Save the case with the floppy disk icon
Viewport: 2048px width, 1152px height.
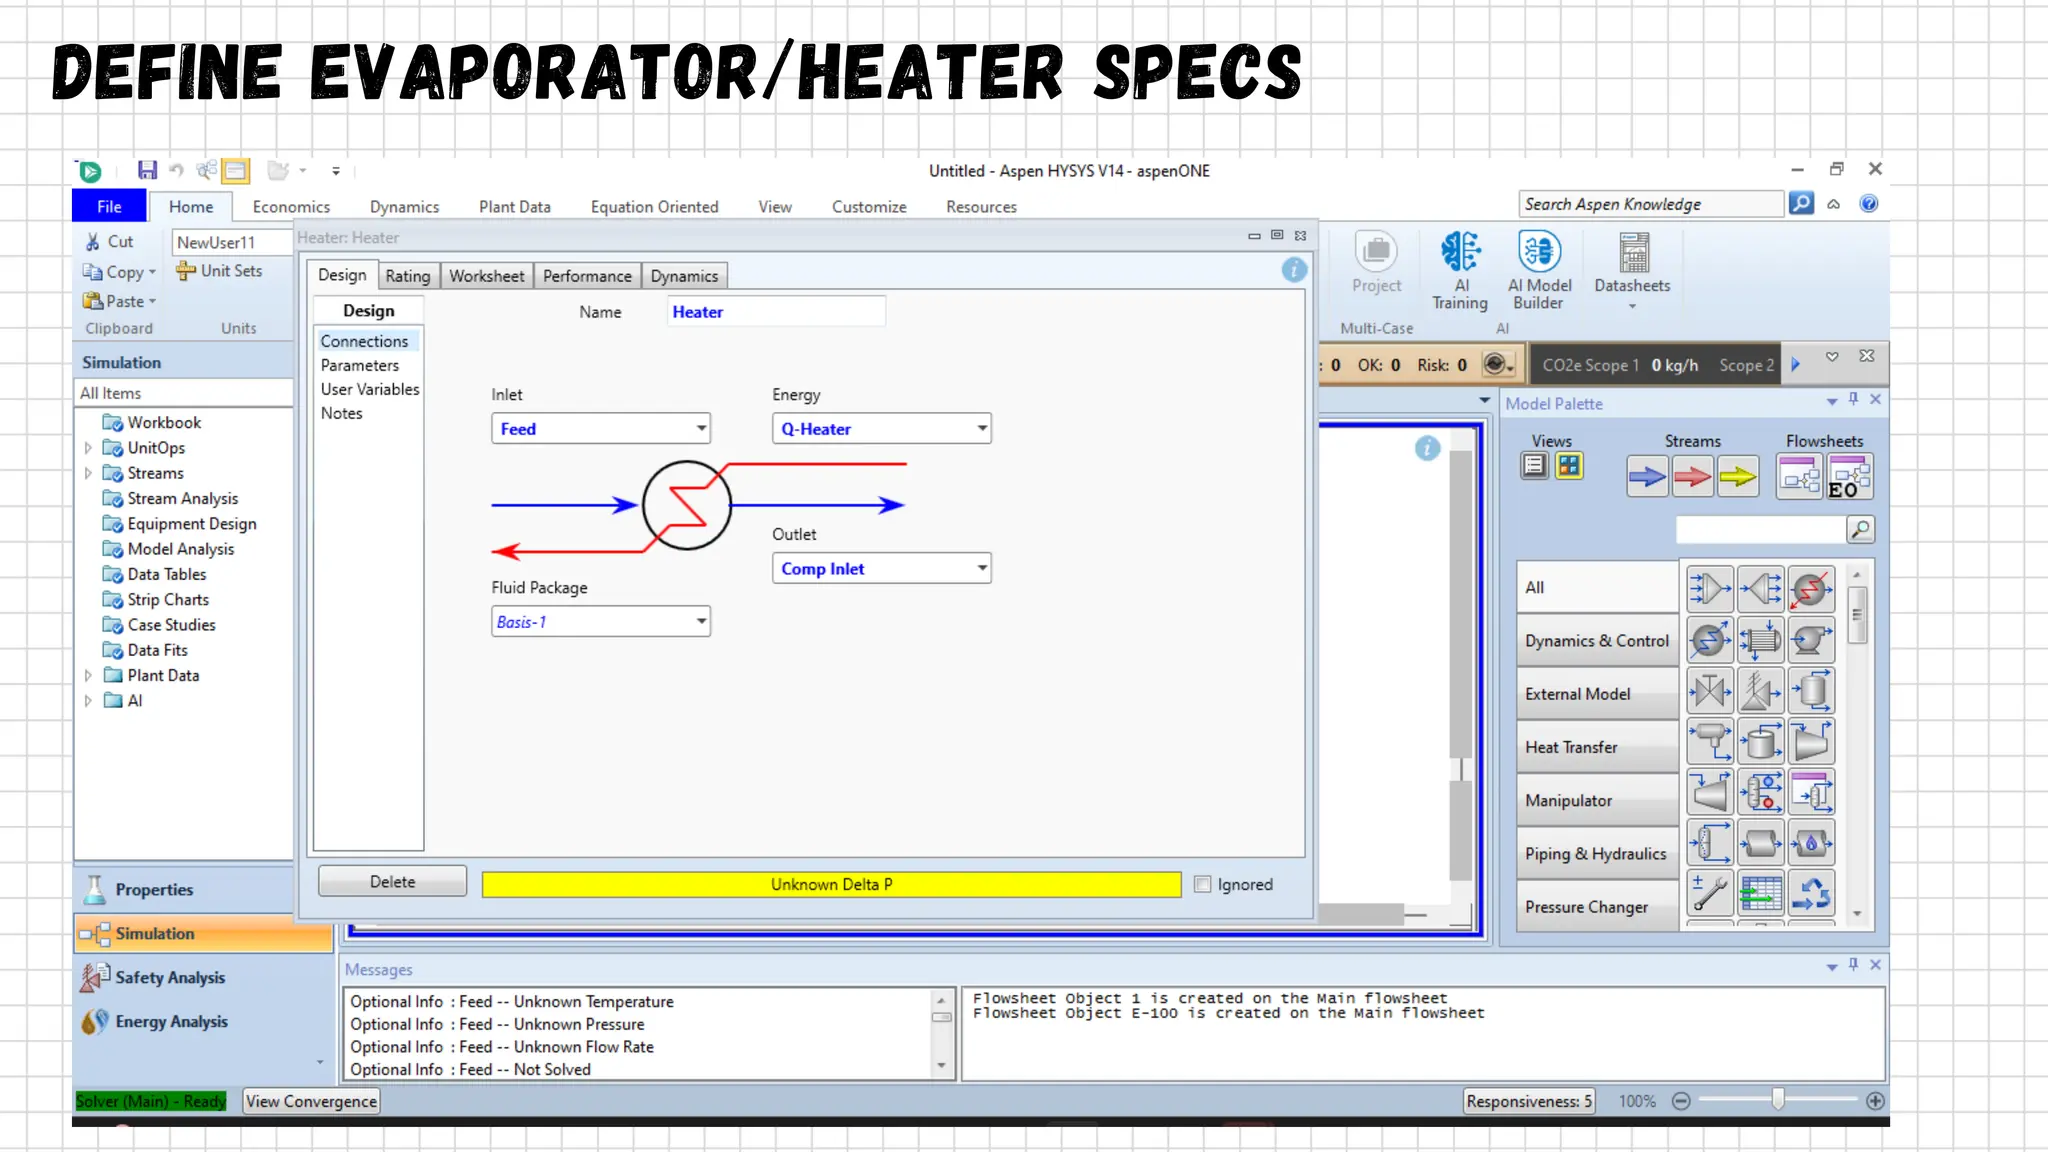coord(147,171)
